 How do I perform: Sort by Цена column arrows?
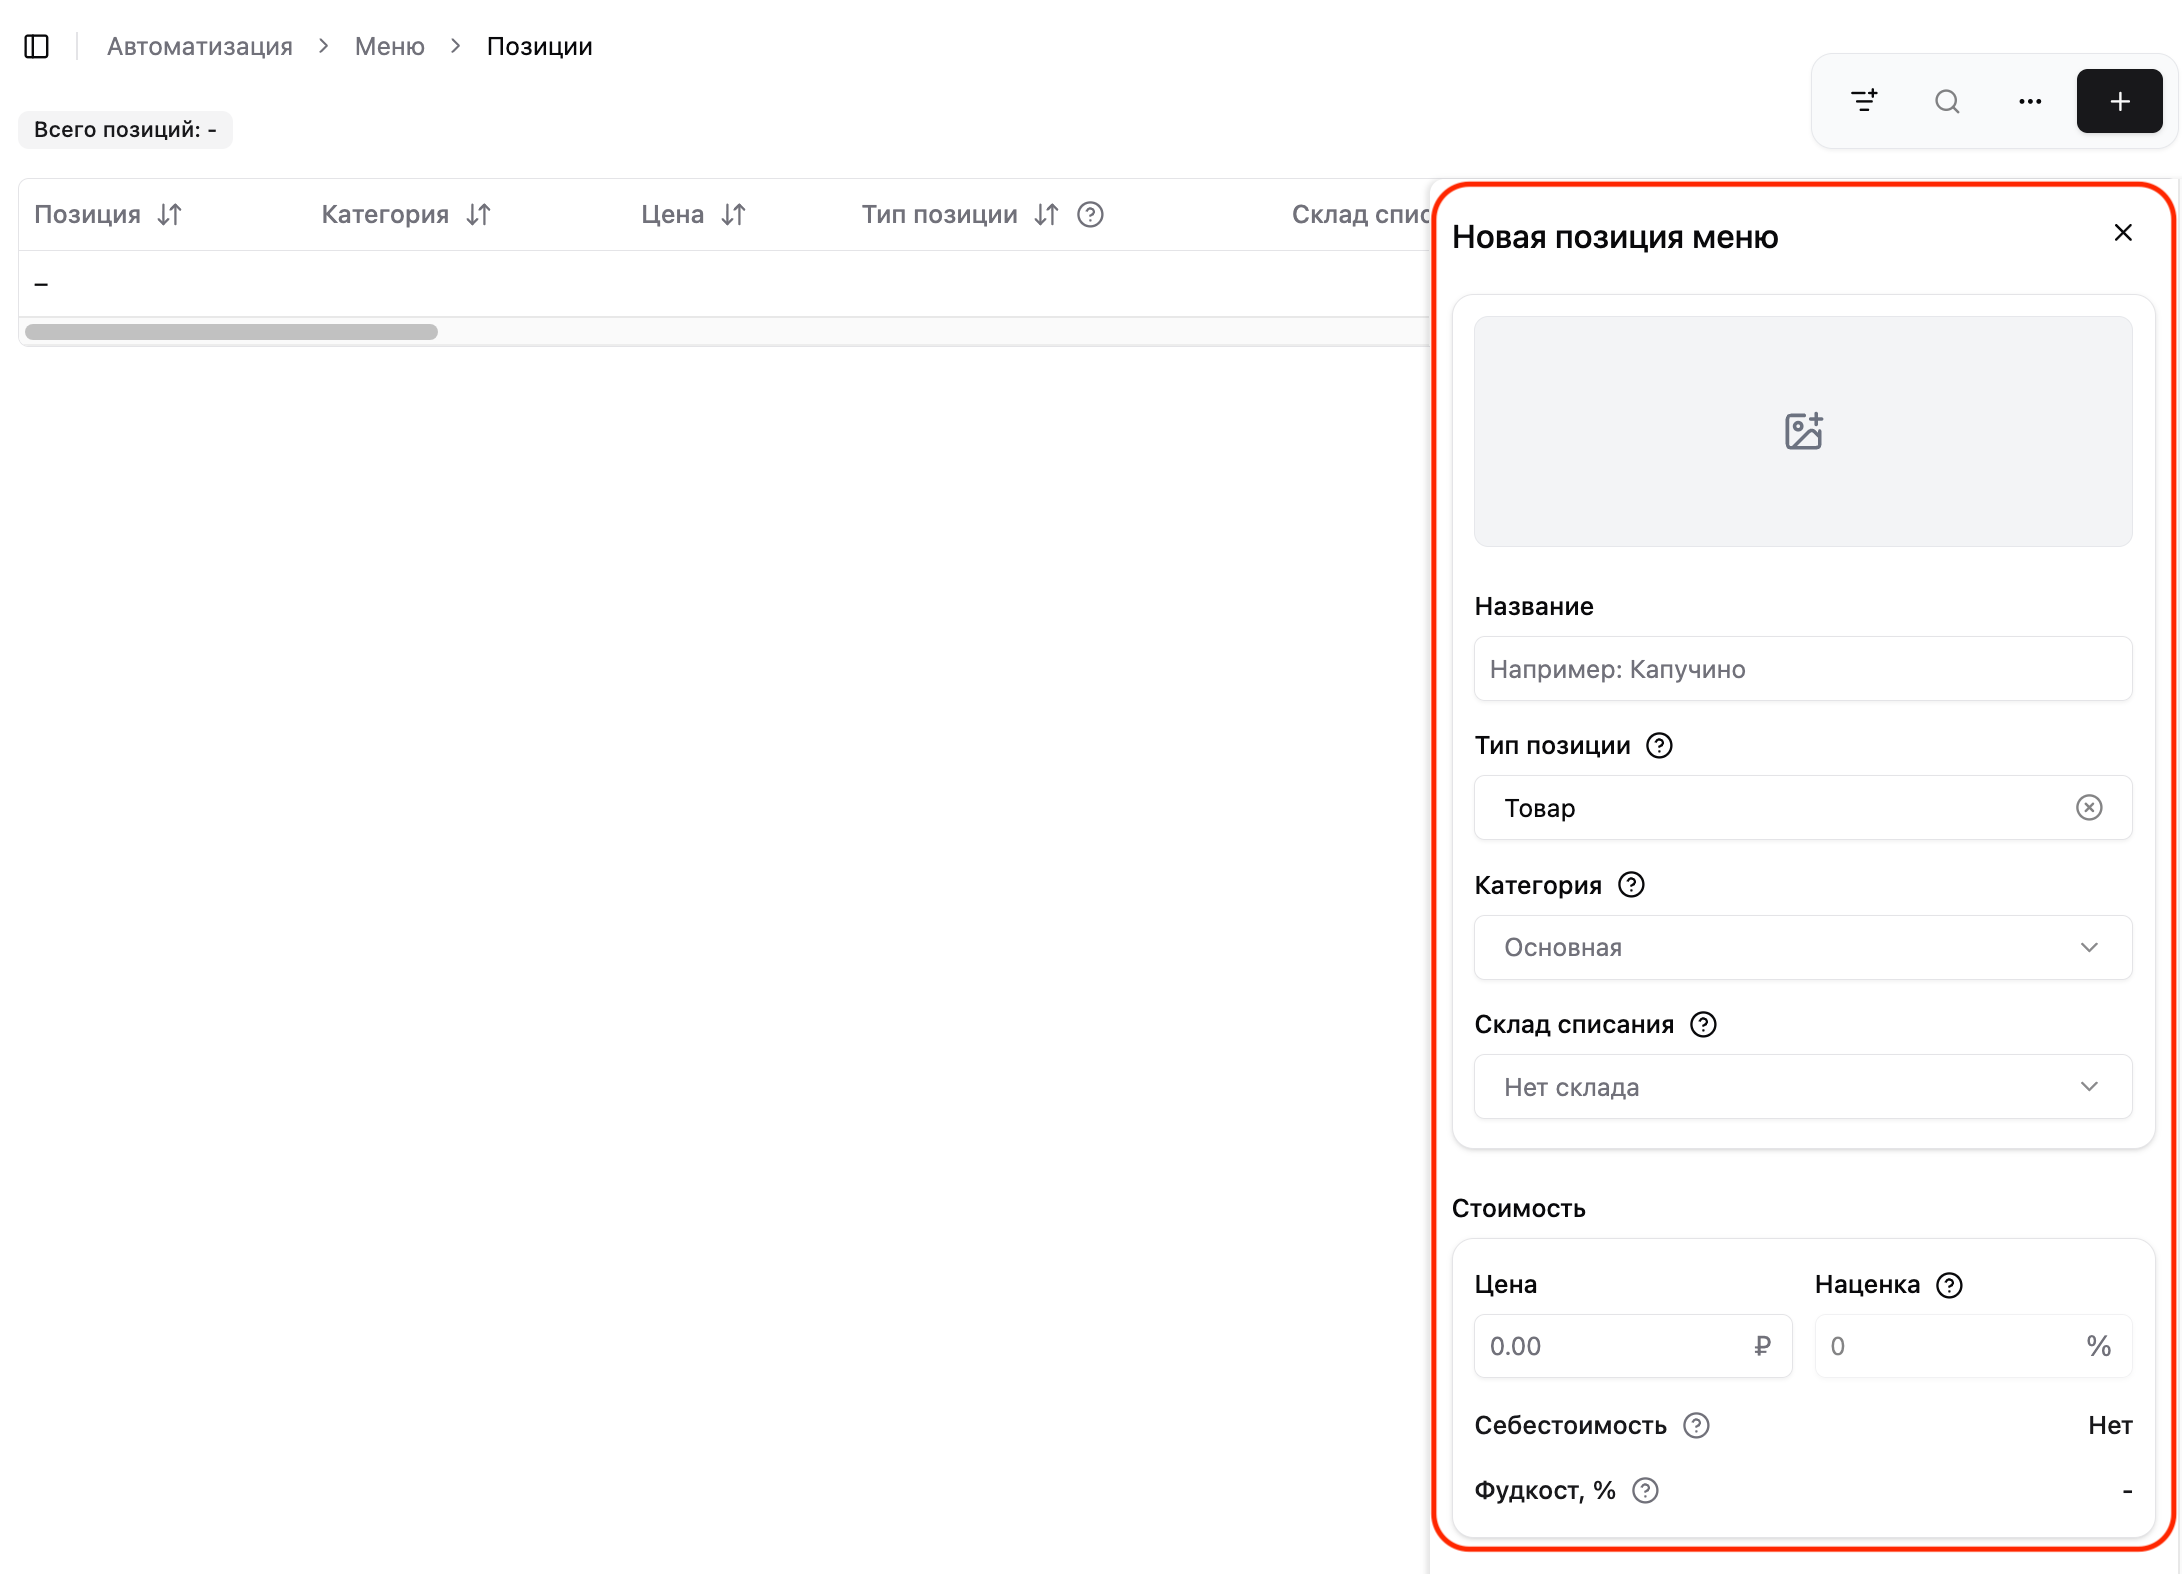pos(734,215)
